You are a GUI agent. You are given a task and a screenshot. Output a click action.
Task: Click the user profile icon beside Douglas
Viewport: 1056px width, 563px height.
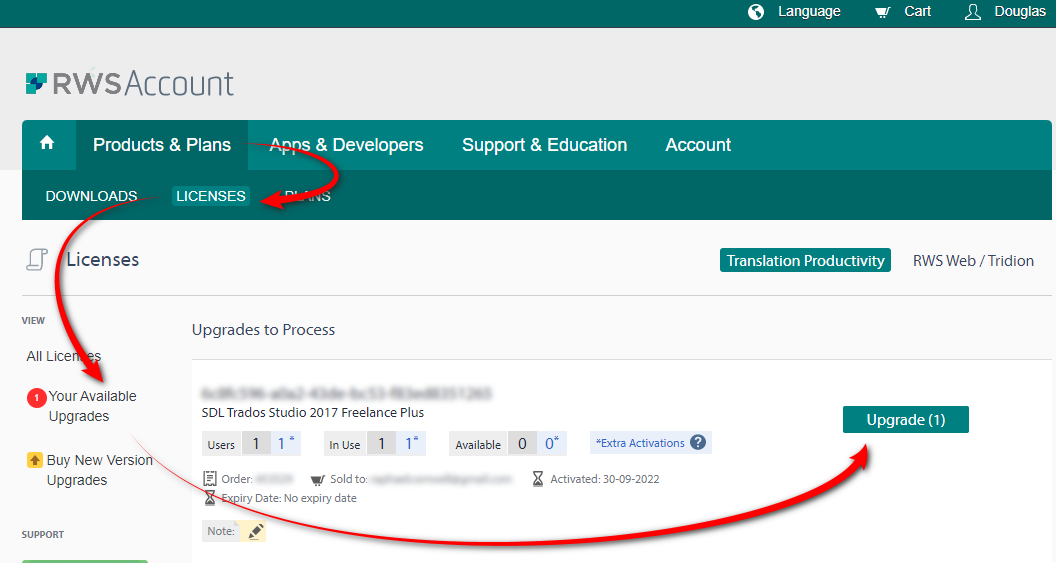coord(972,12)
